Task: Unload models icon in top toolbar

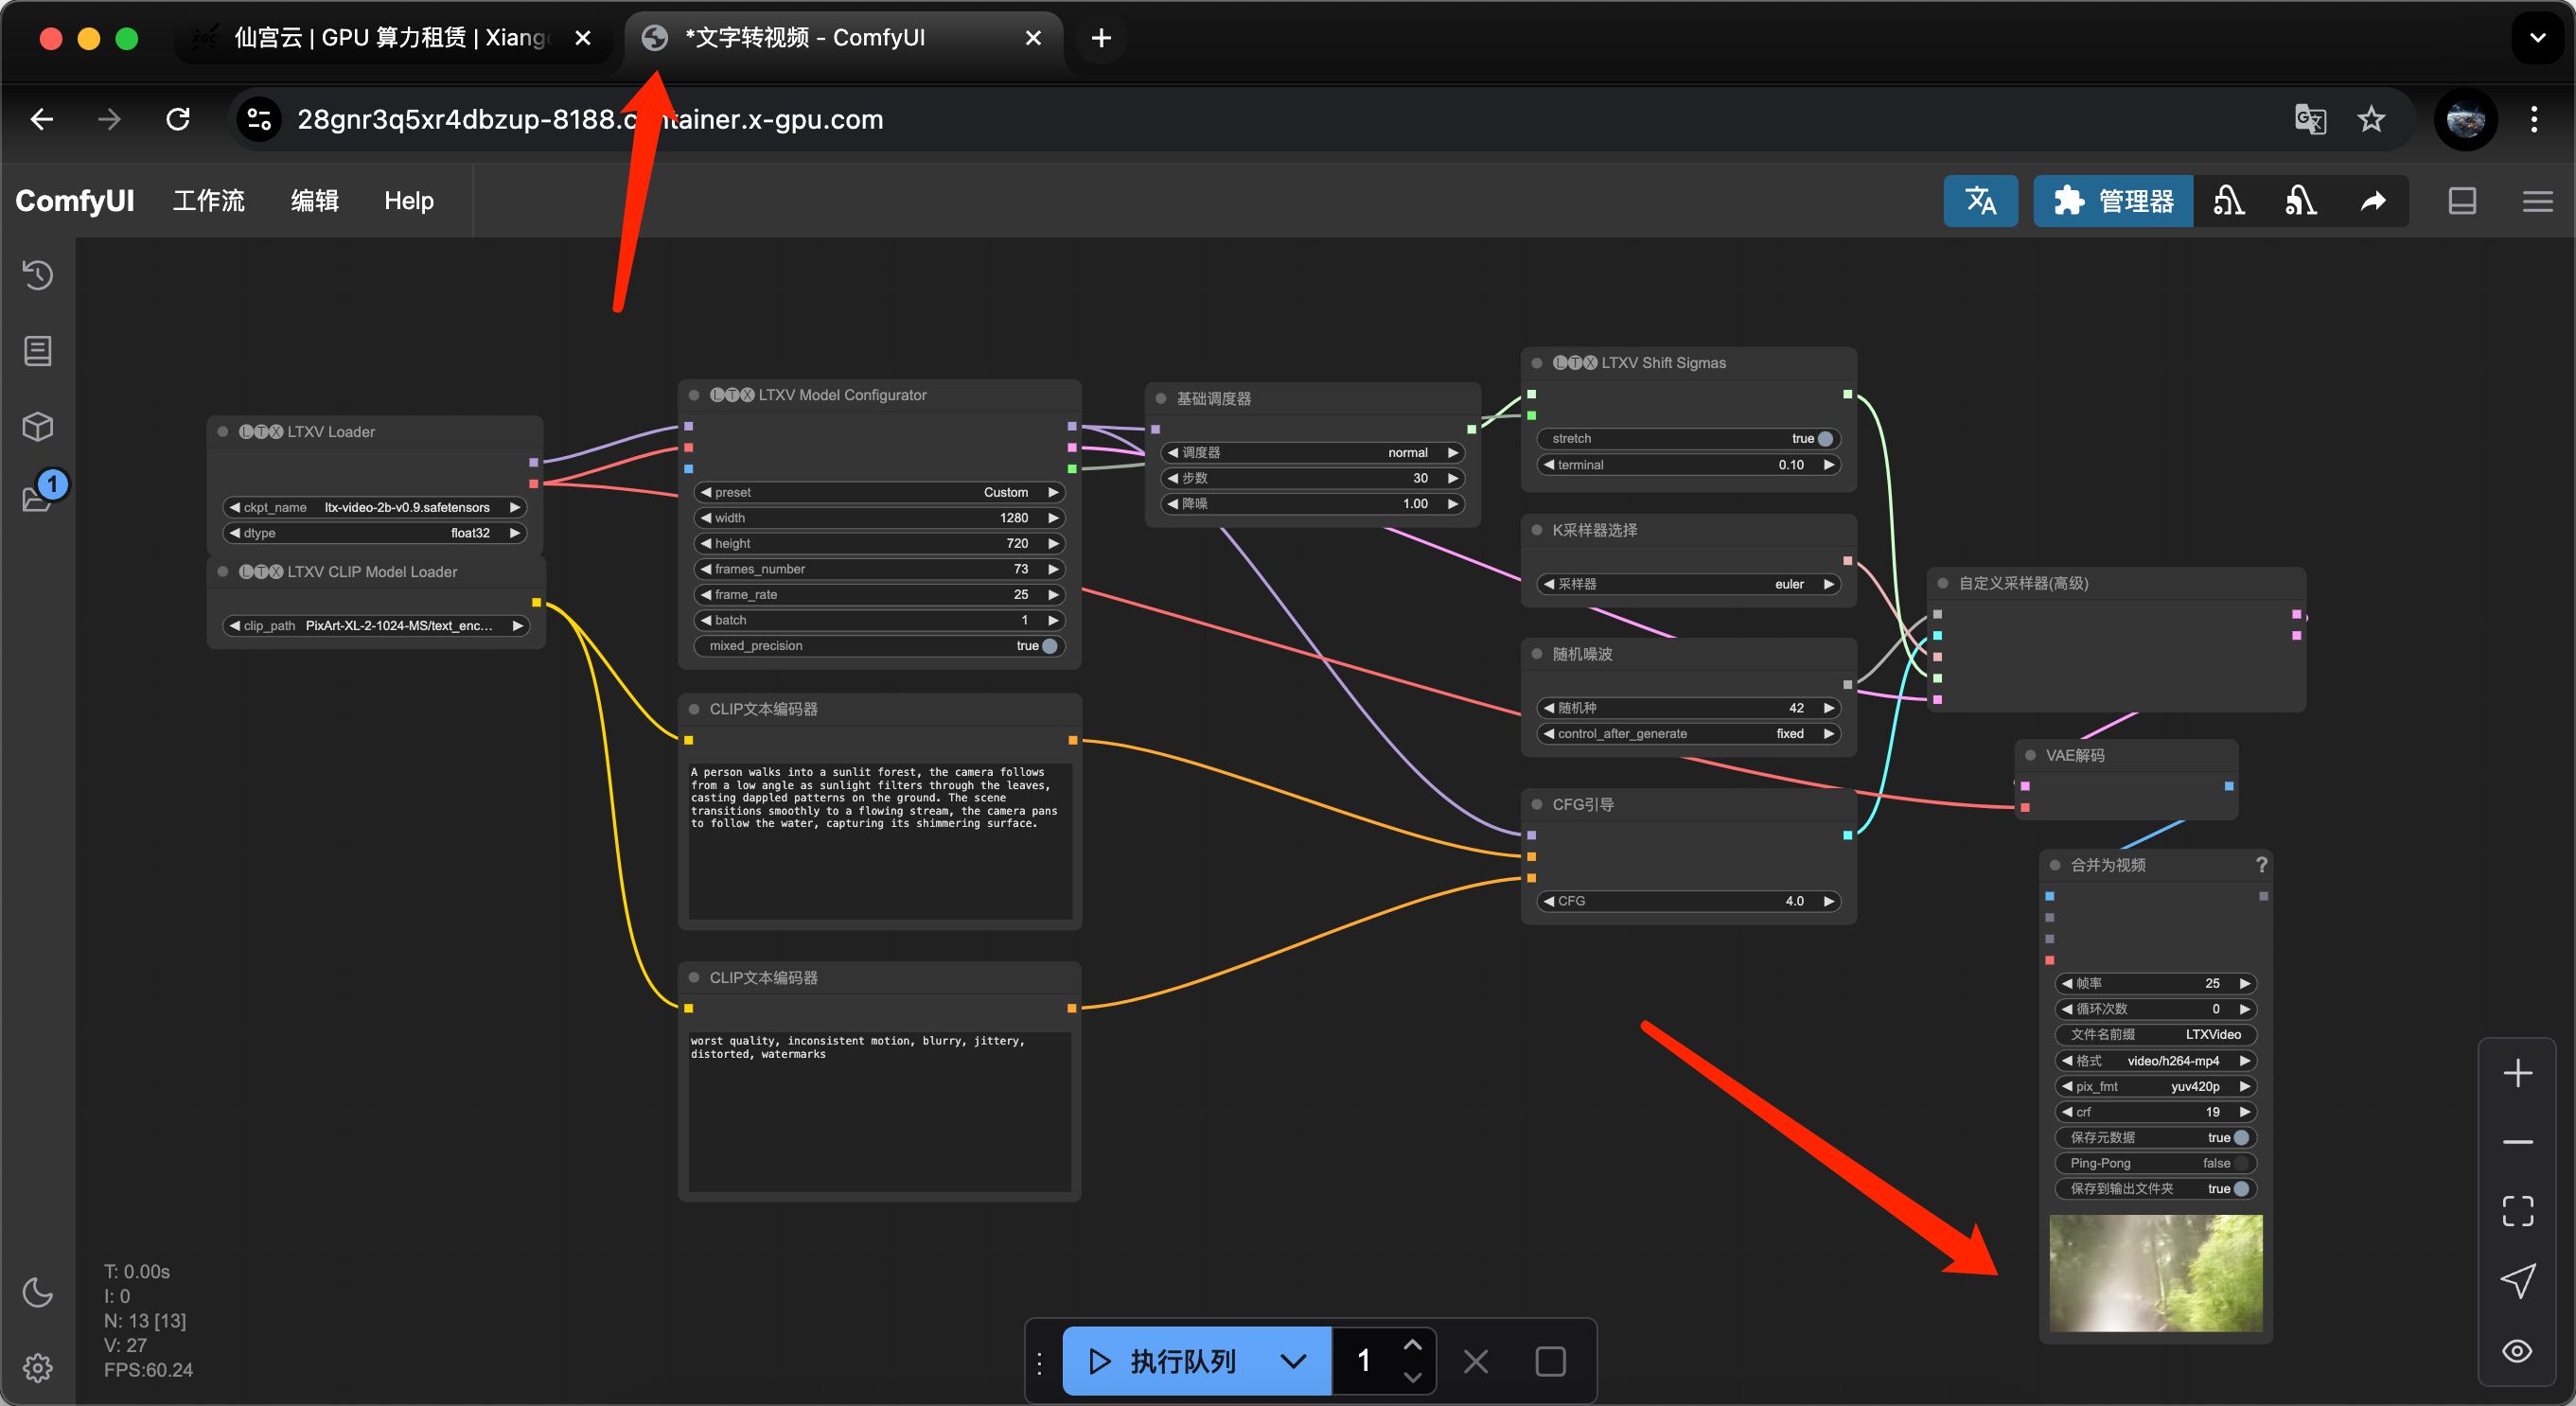Action: tap(2228, 201)
